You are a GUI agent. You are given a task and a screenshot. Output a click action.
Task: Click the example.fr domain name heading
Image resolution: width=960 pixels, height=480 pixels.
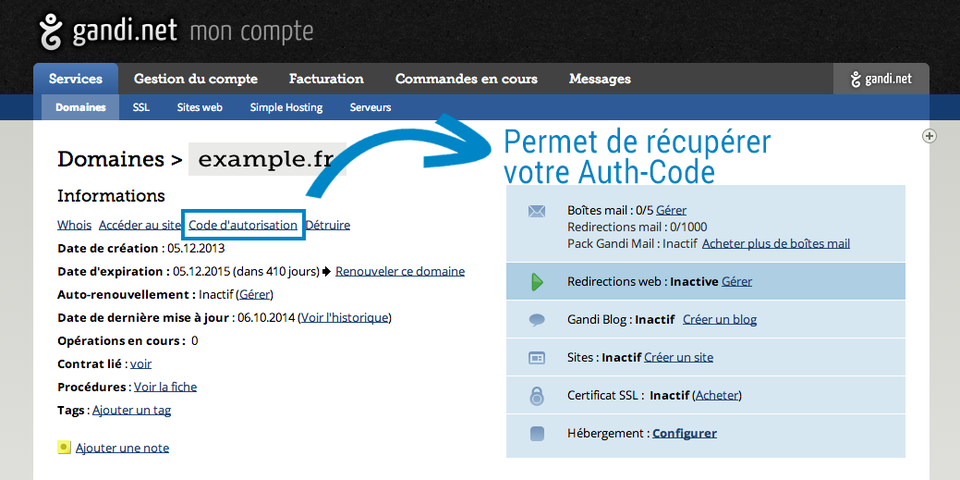[x=267, y=159]
